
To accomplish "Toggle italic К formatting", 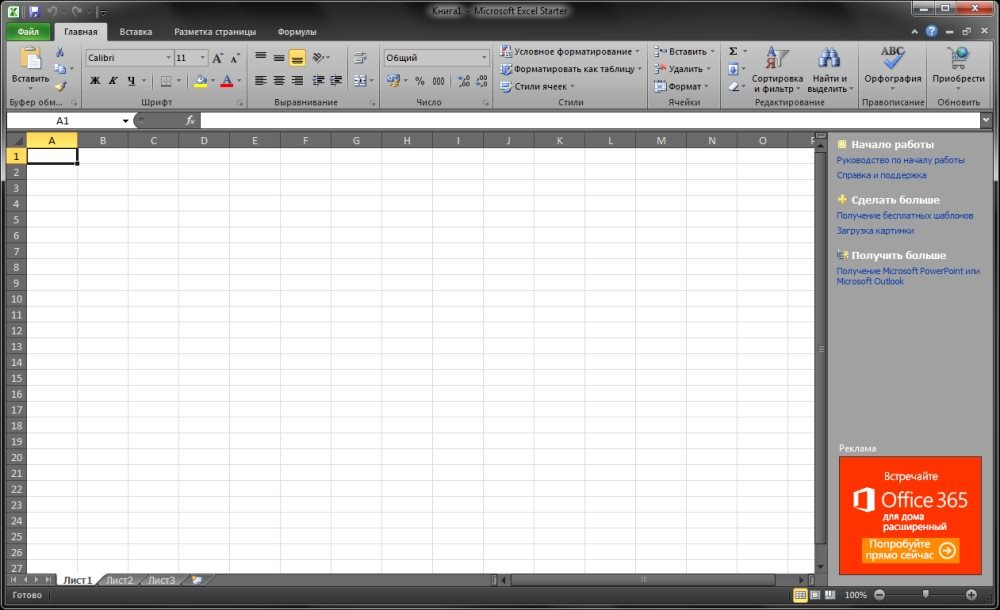I will click(x=113, y=81).
